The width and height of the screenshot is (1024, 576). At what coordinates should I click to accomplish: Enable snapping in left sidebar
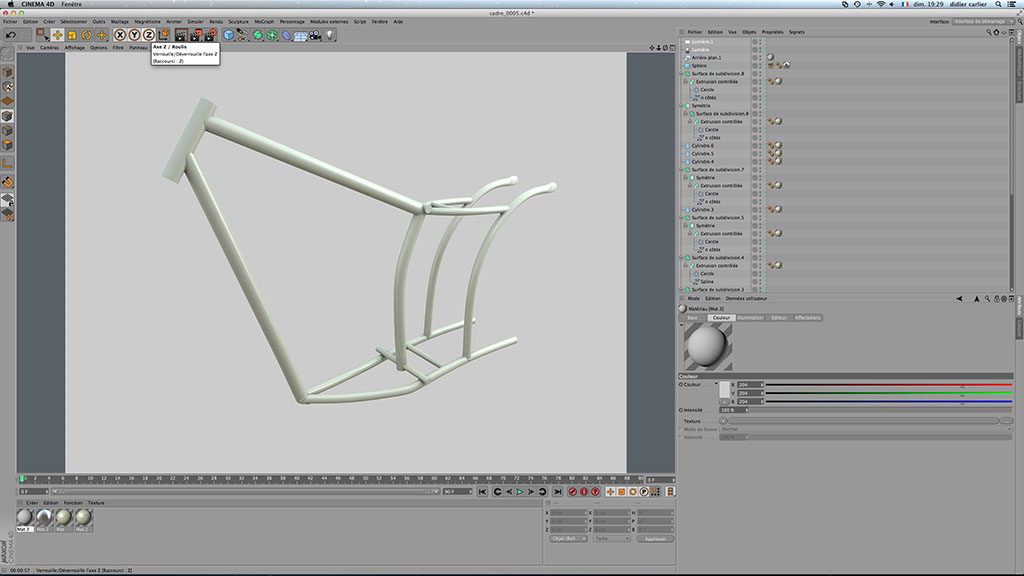click(x=7, y=182)
